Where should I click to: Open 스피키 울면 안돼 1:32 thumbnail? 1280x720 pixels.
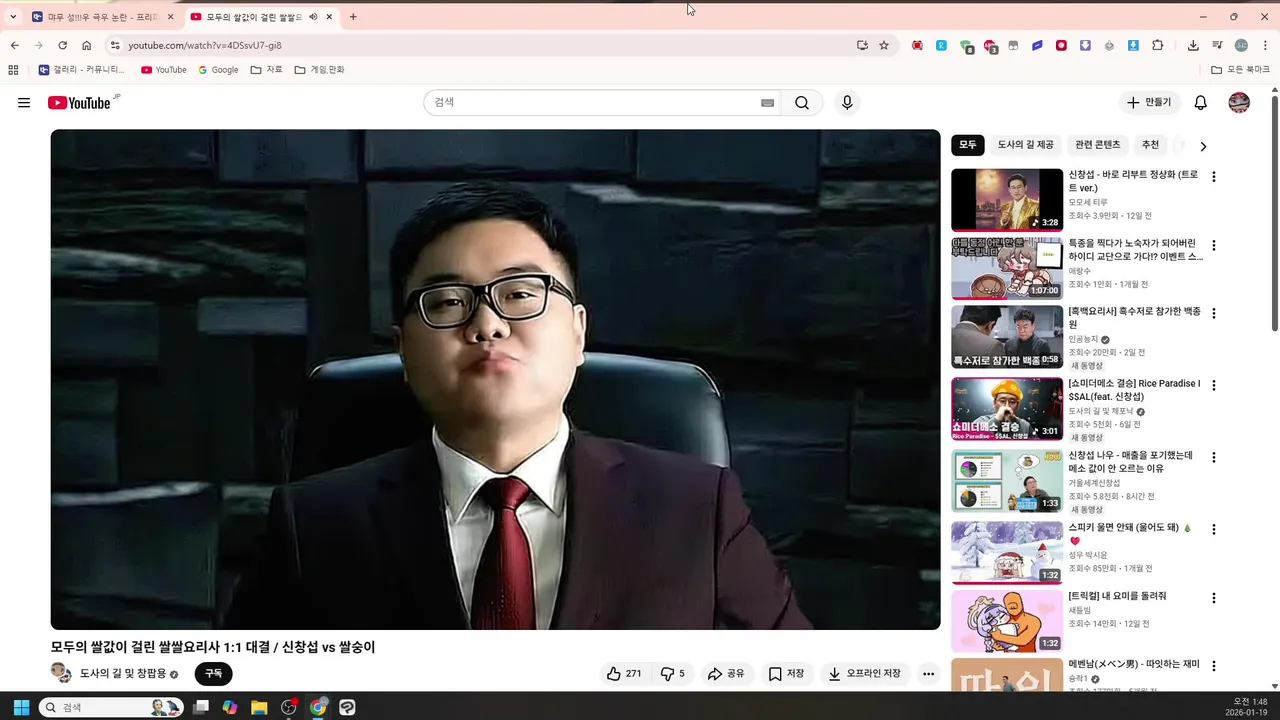click(1007, 552)
